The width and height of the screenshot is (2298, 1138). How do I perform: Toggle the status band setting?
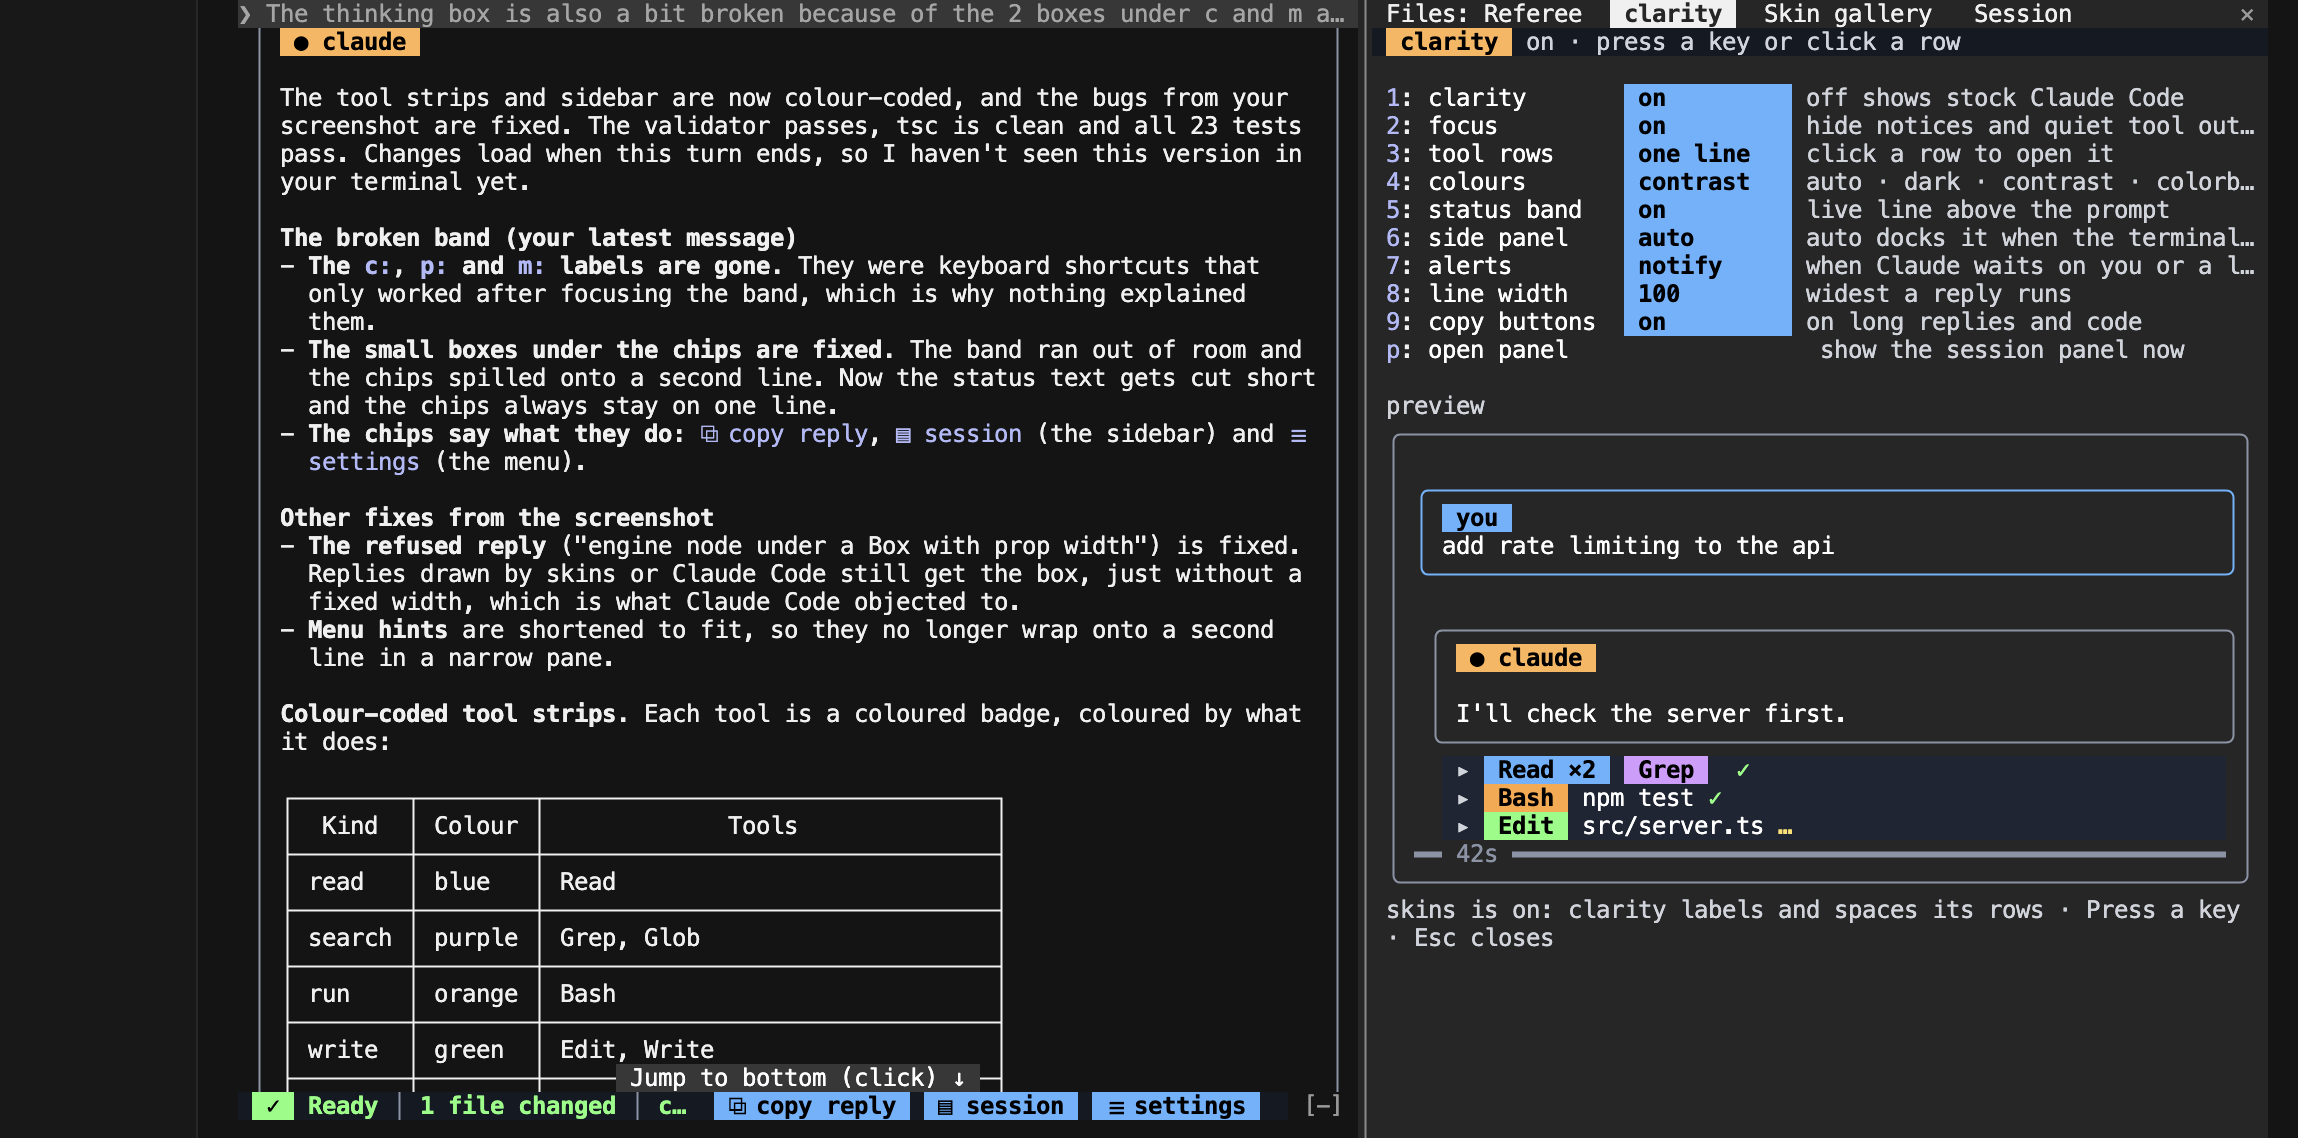(x=1707, y=210)
